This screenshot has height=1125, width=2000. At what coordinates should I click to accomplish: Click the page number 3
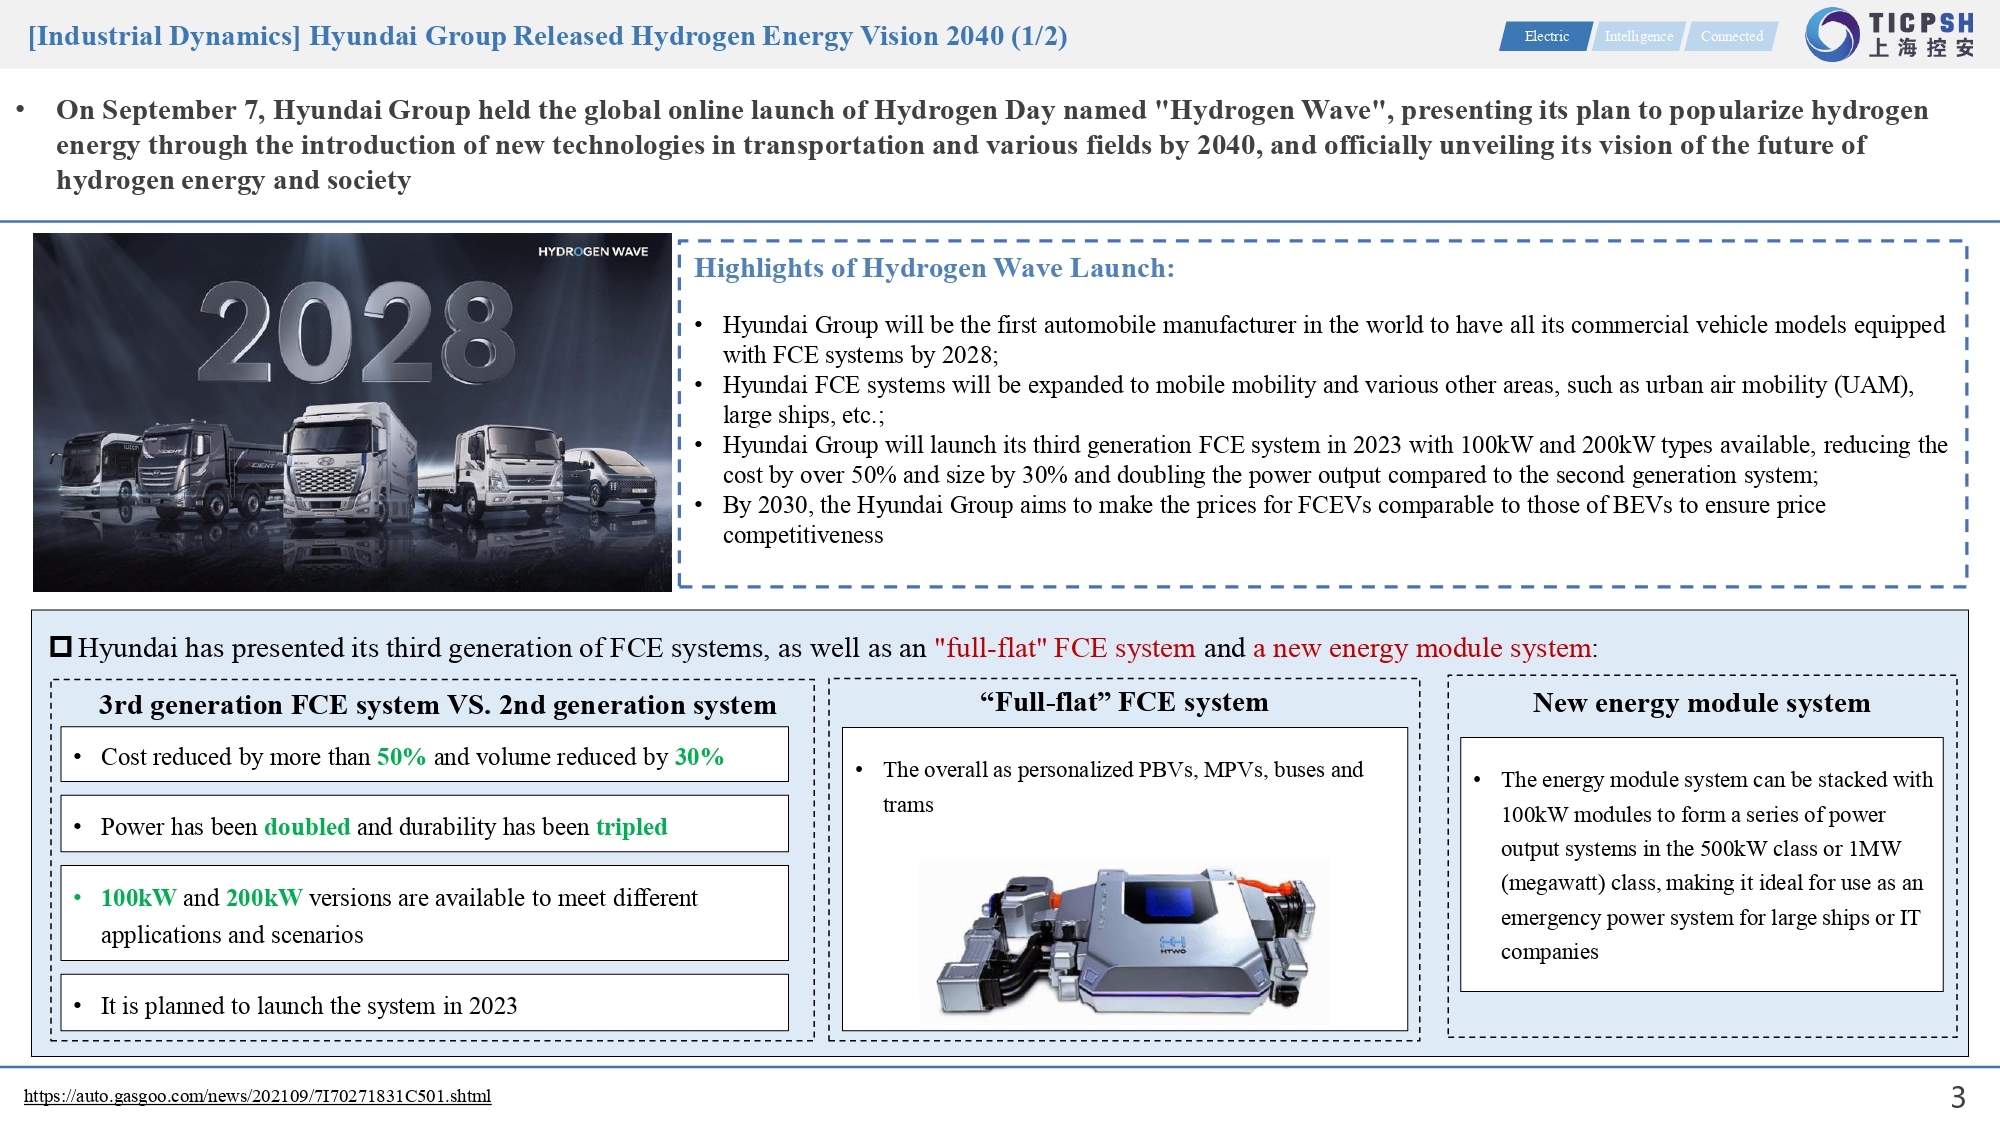[1957, 1097]
